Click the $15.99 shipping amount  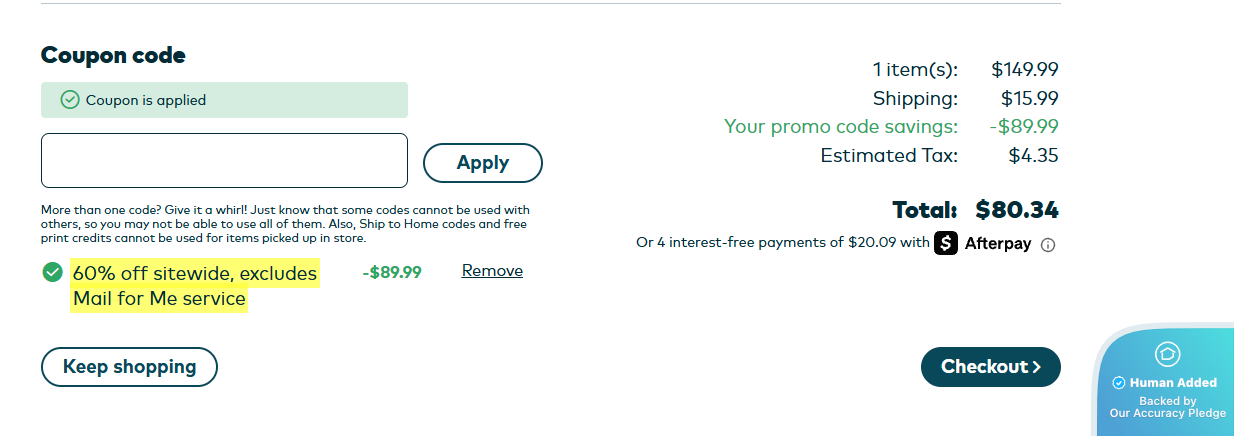click(1029, 99)
